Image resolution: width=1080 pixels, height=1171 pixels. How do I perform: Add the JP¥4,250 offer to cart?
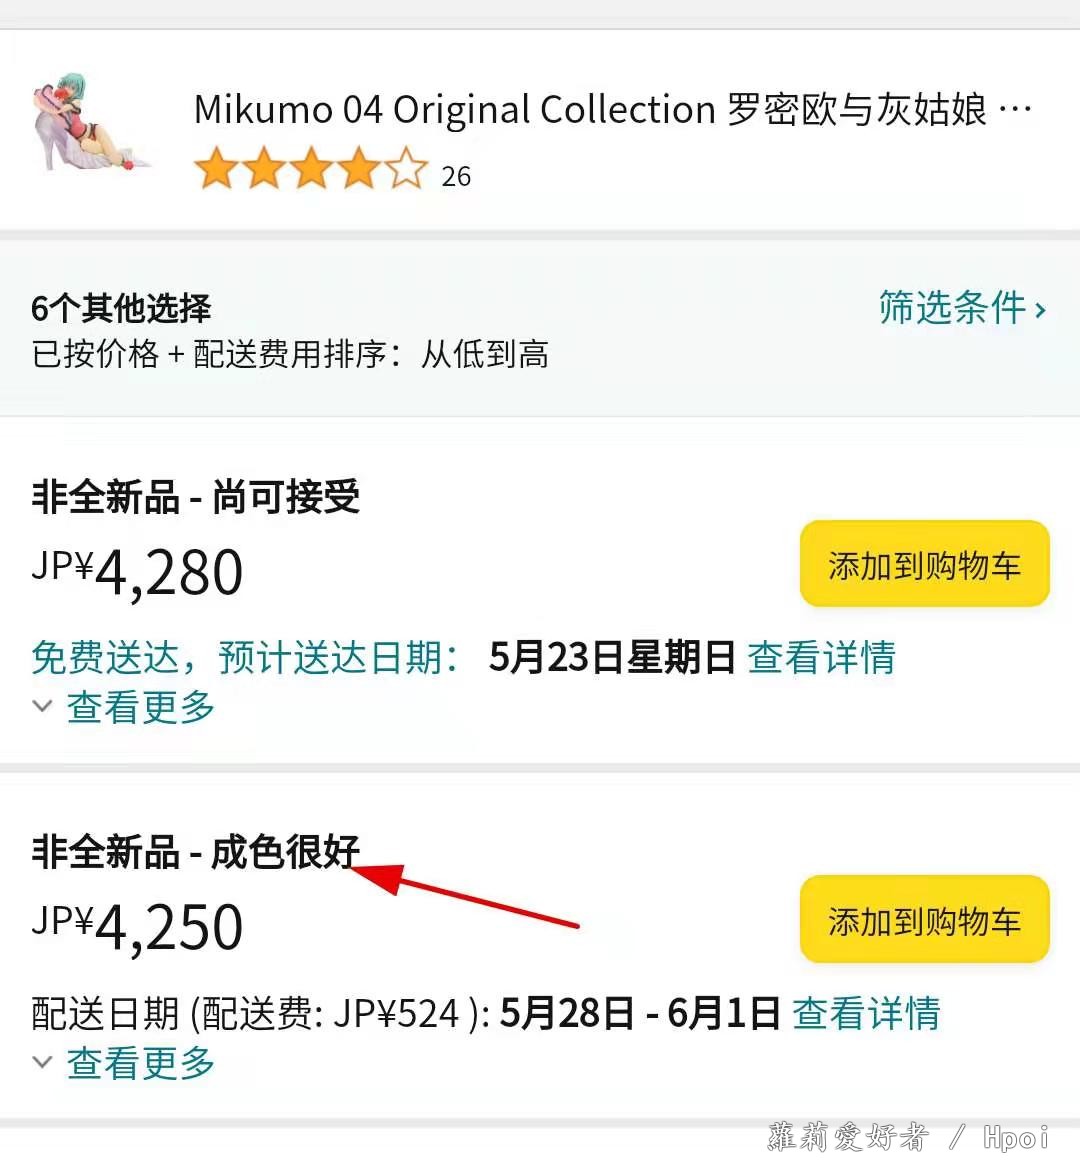point(925,919)
